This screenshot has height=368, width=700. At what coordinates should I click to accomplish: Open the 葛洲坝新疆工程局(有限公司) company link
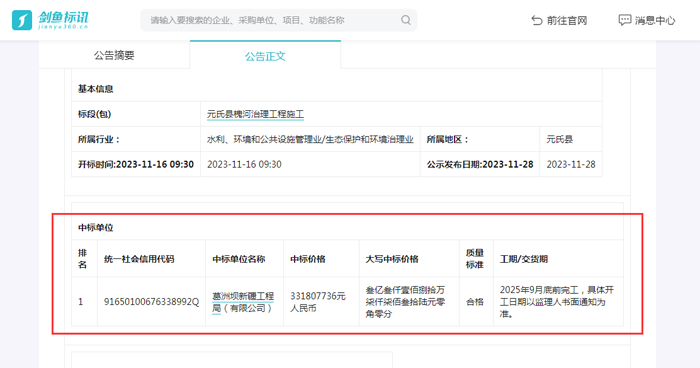point(243,302)
